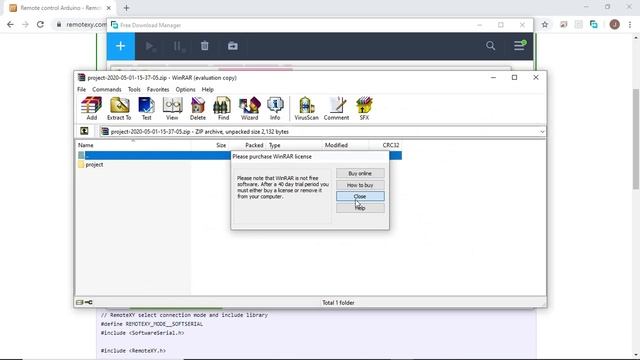Click the Add icon in WinRAR toolbar
Screen dimensions: 640x360
tap(91, 108)
